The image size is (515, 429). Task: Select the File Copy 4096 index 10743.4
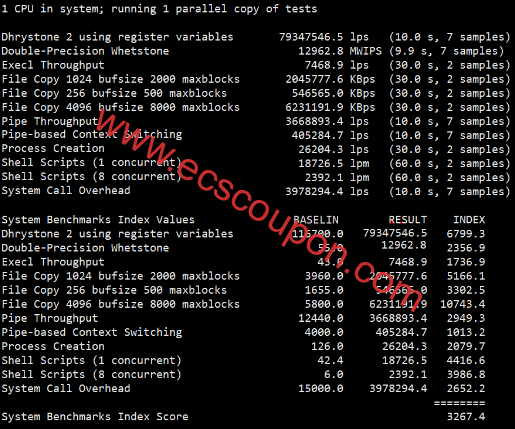coord(463,304)
